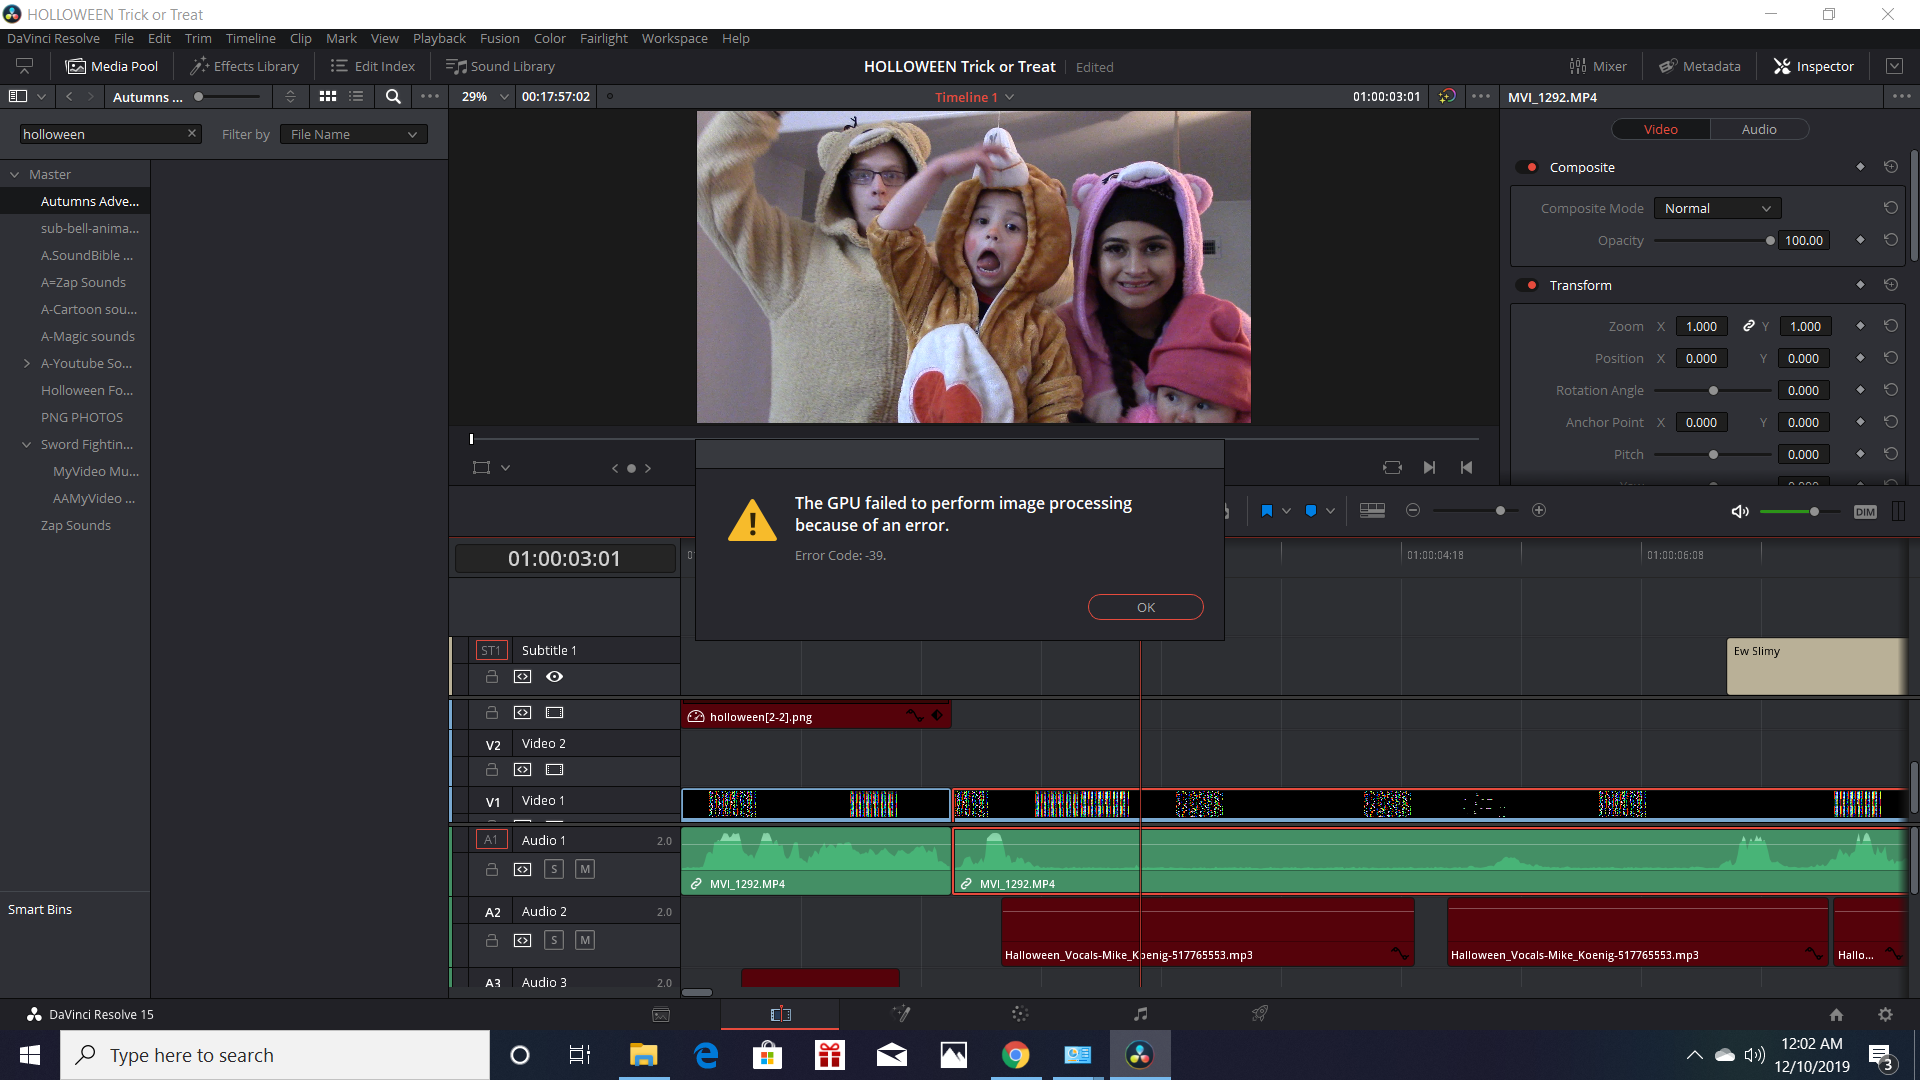Viewport: 1920px width, 1080px height.
Task: Switch Inspector to the Audio tab
Action: (x=1759, y=129)
